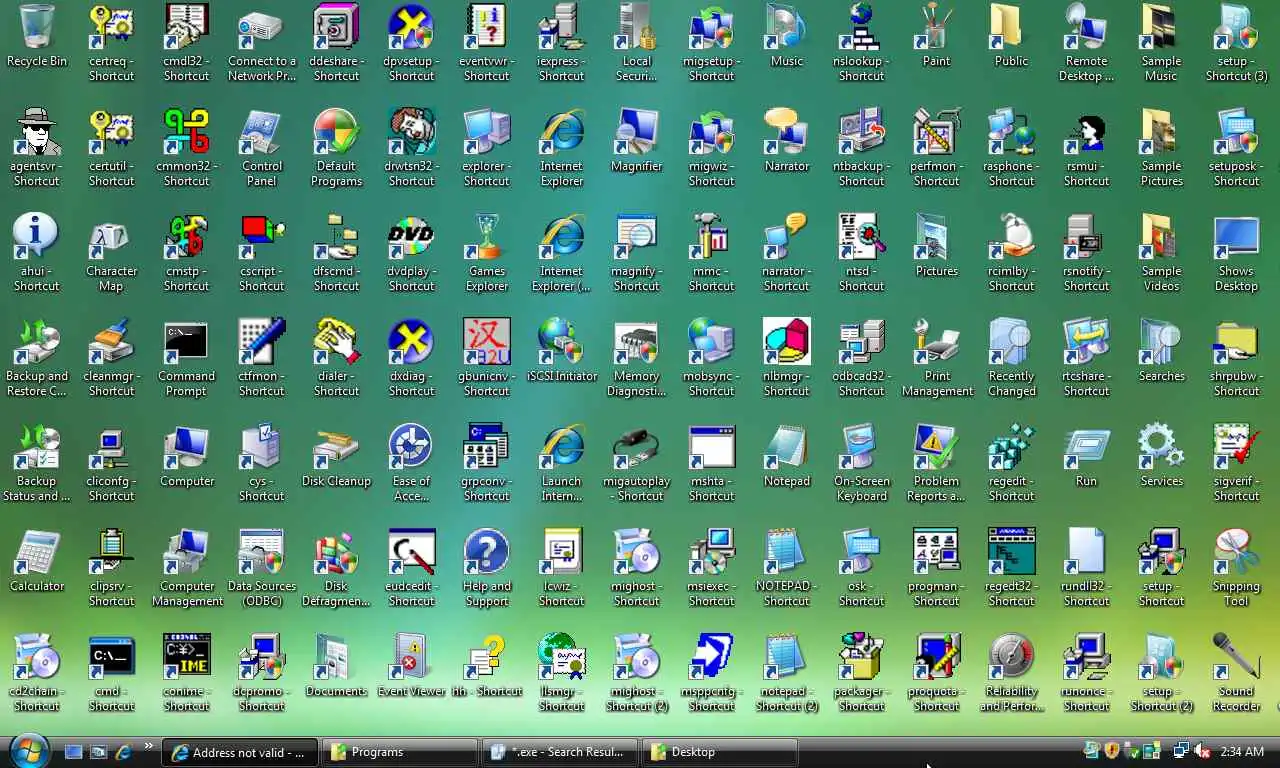
Task: Switch to the Desktop taskbar window
Action: point(720,752)
